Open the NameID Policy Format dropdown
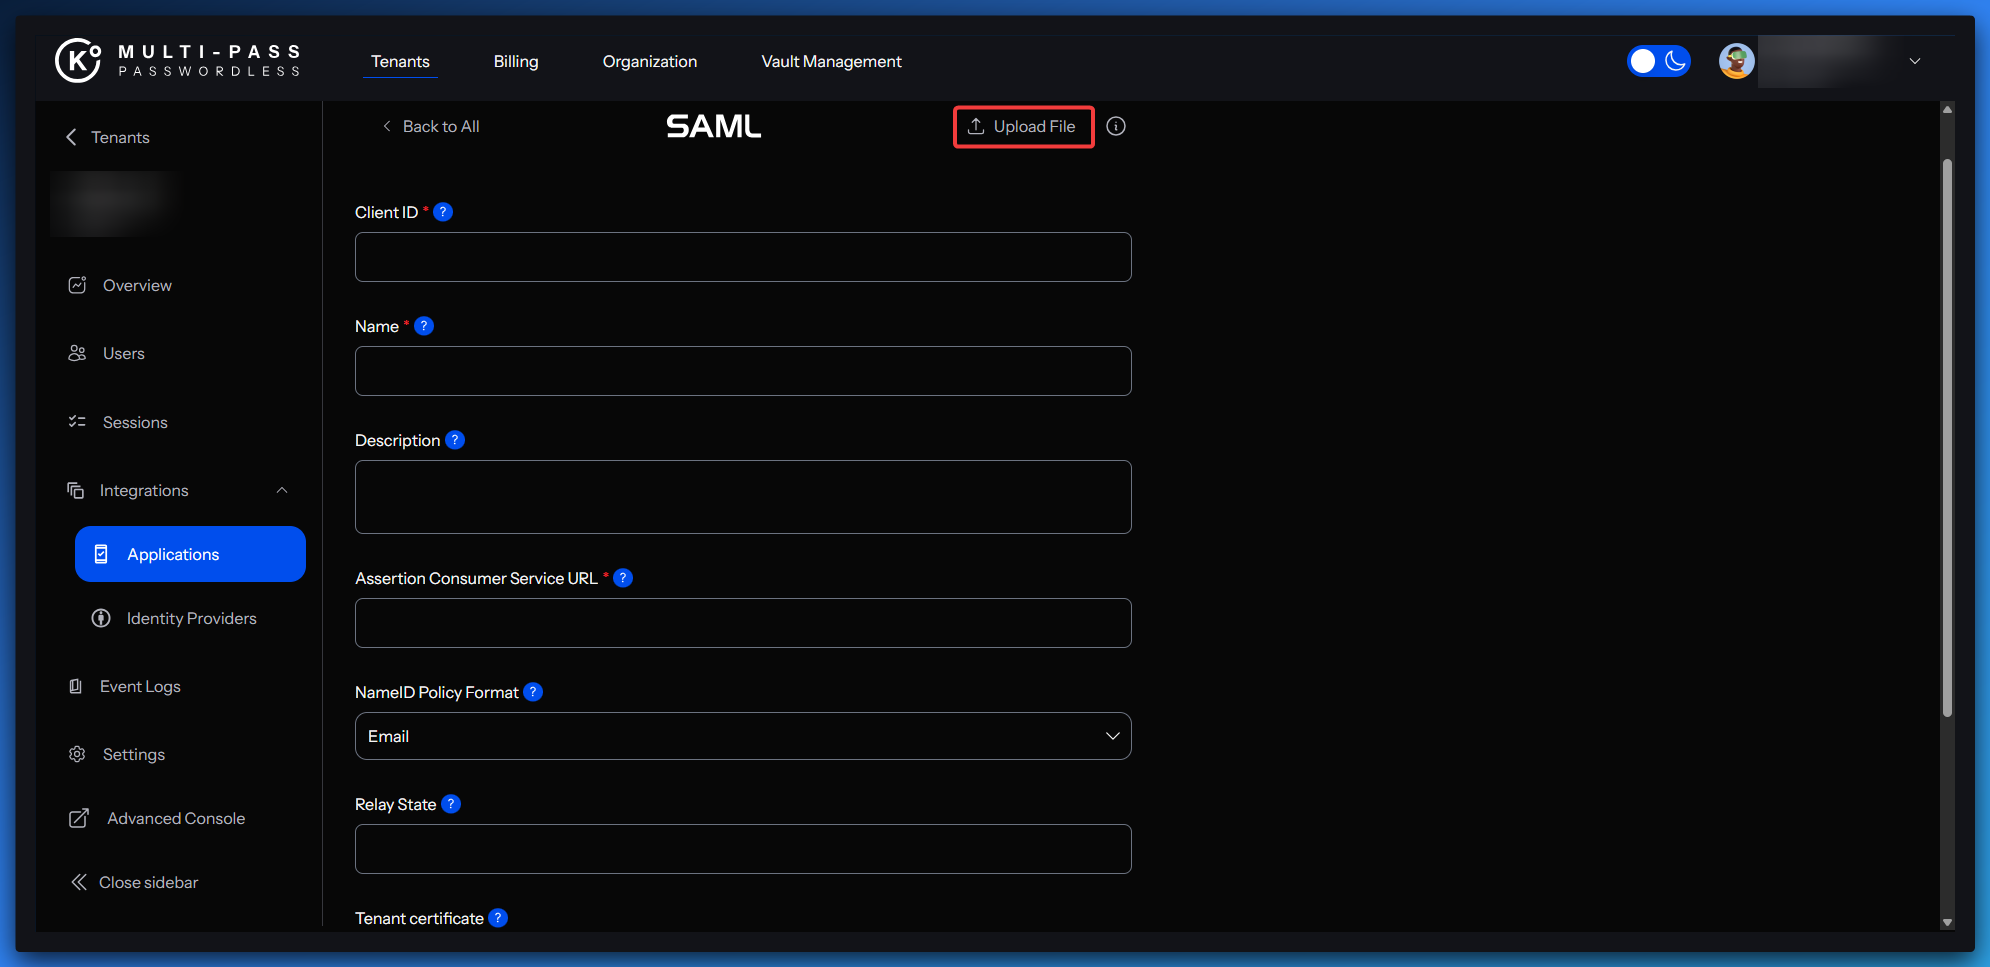 click(743, 736)
